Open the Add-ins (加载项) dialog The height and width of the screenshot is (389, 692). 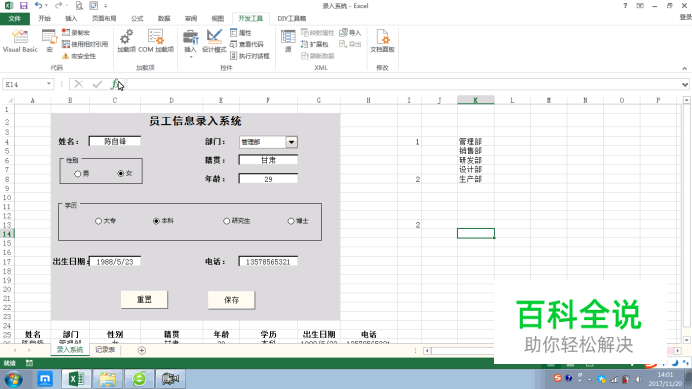point(126,41)
